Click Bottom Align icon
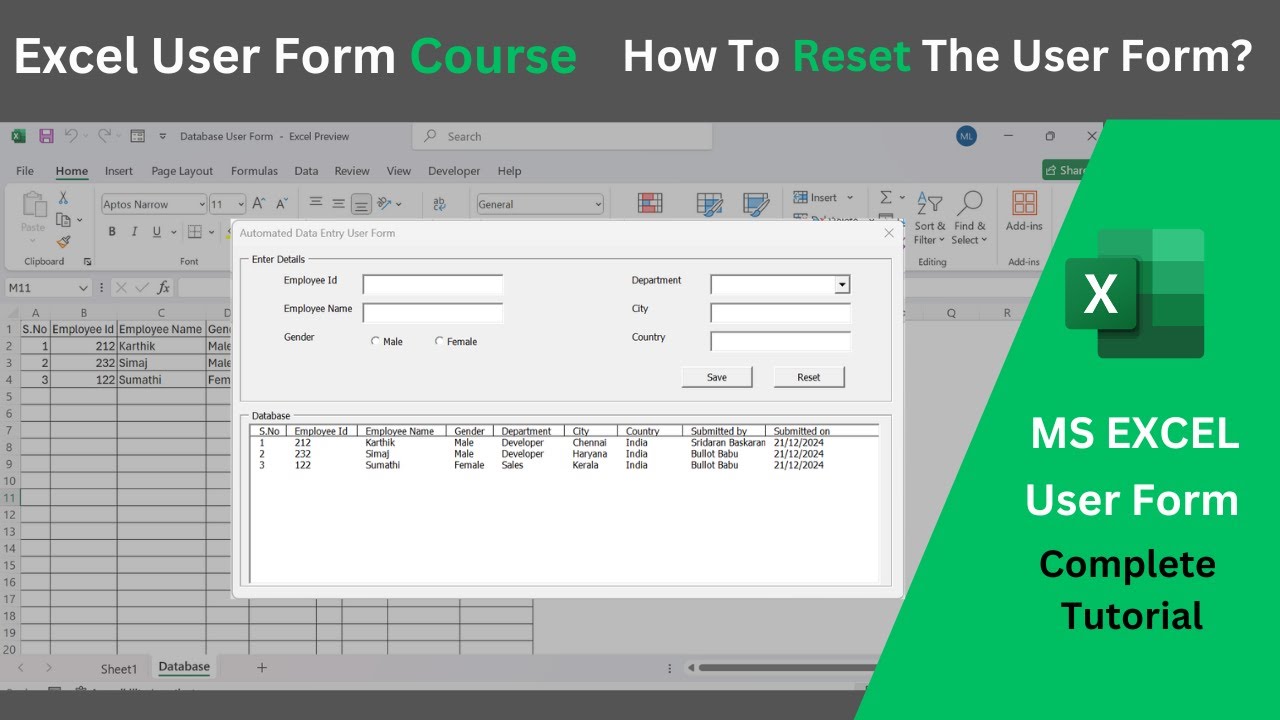The image size is (1280, 720). click(x=362, y=203)
